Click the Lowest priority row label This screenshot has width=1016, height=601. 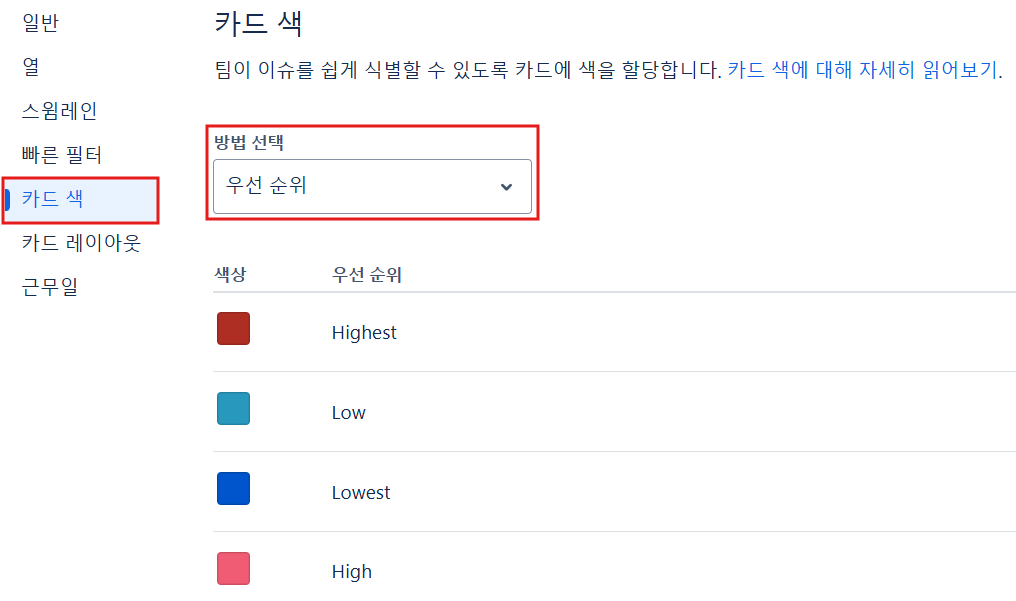(x=361, y=493)
